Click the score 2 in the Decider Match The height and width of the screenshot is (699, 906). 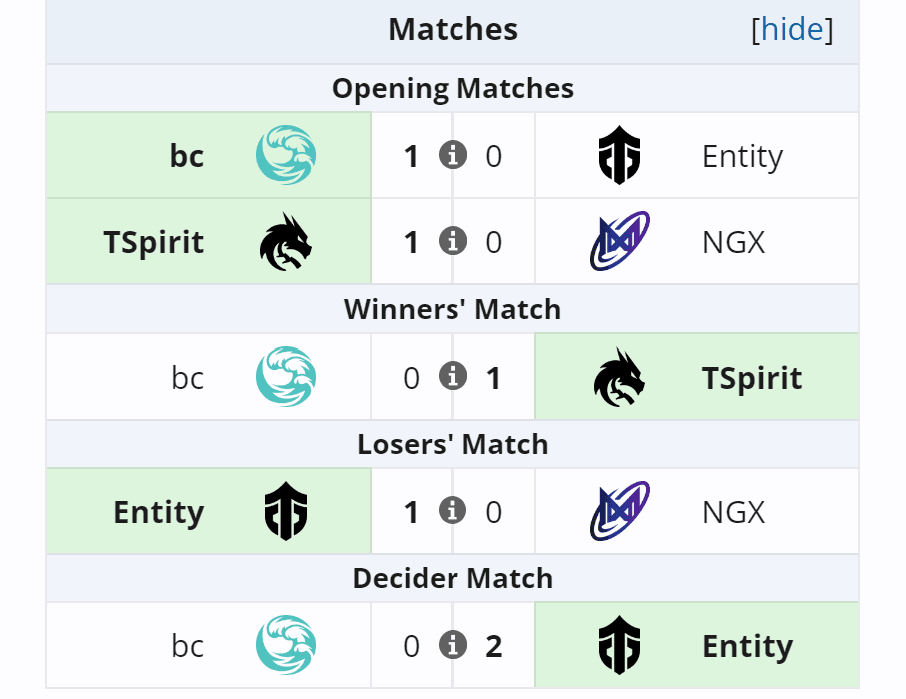(493, 646)
